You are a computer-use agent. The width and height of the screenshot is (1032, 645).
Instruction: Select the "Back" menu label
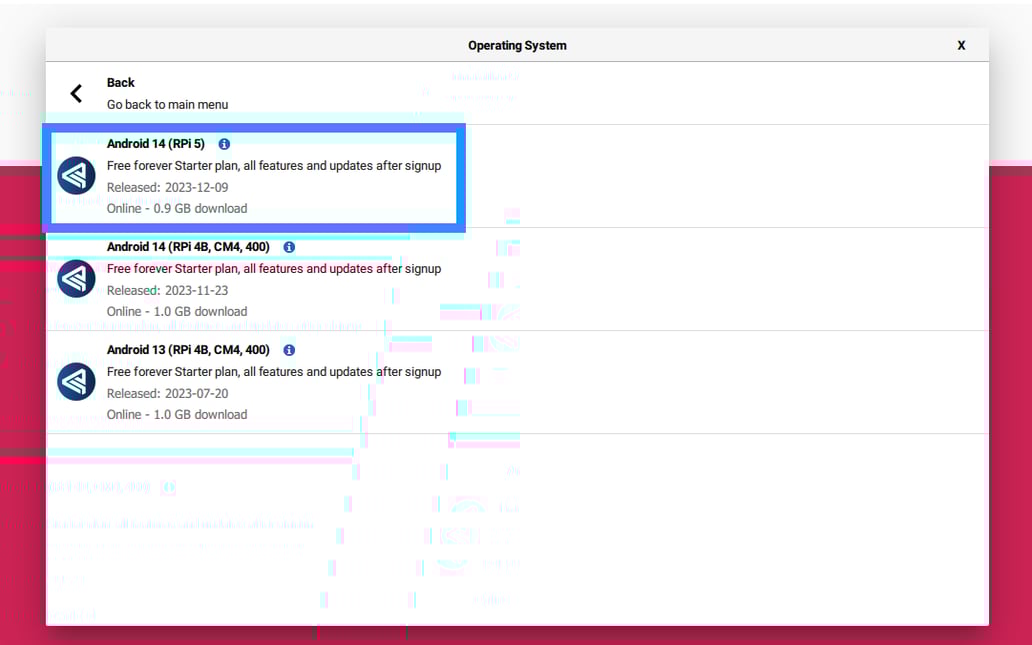121,83
